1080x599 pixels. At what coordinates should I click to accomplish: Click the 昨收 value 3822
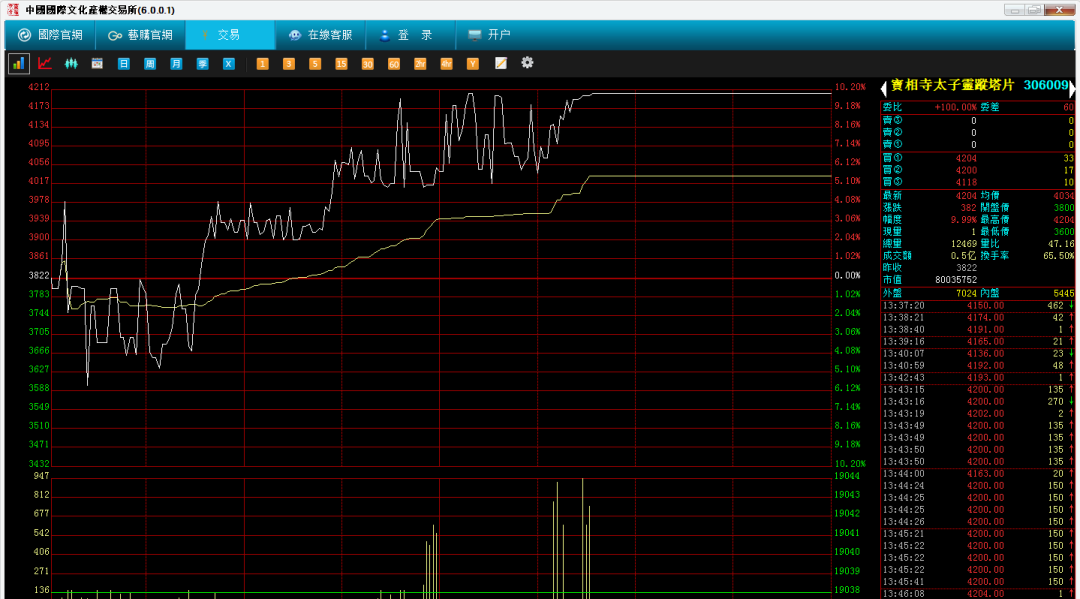[966, 268]
